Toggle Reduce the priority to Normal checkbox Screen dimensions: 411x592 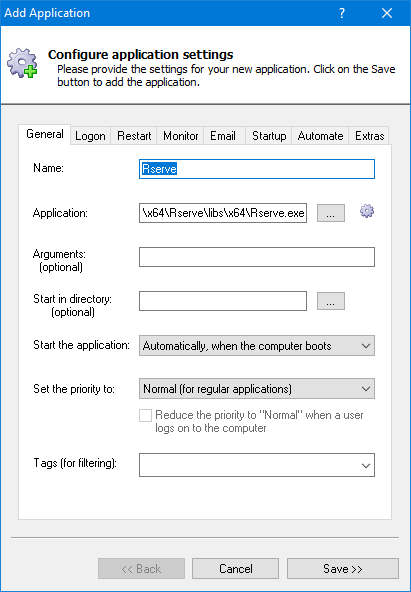[x=145, y=415]
